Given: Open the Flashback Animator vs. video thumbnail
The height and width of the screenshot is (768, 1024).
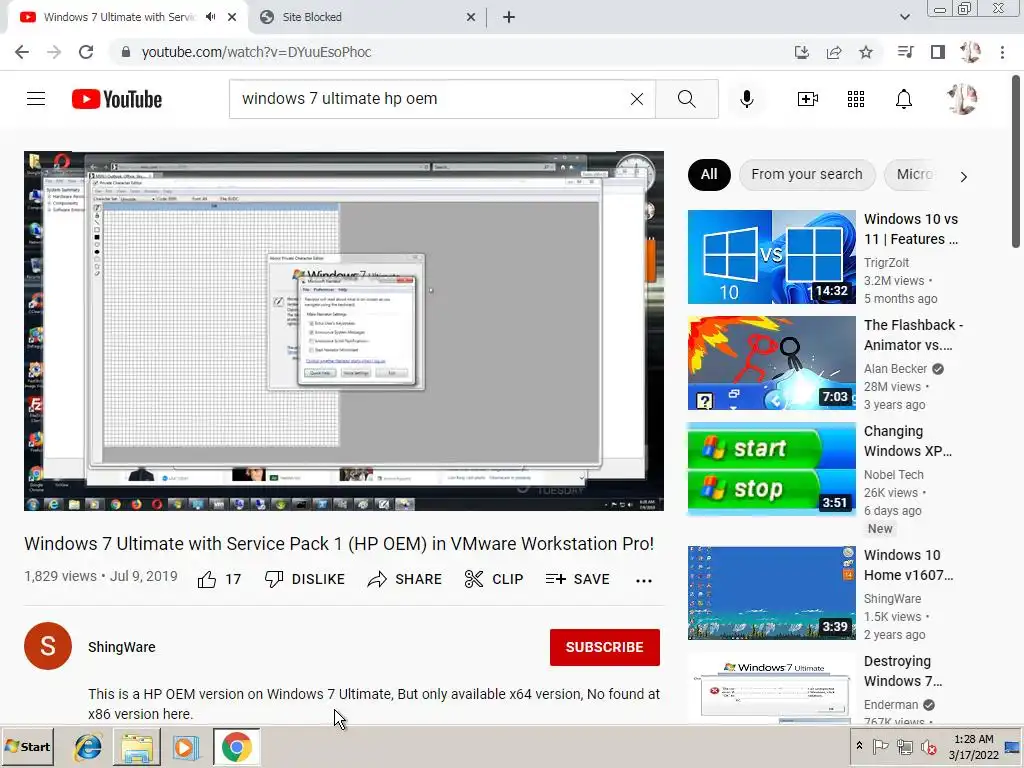Looking at the screenshot, I should (771, 363).
